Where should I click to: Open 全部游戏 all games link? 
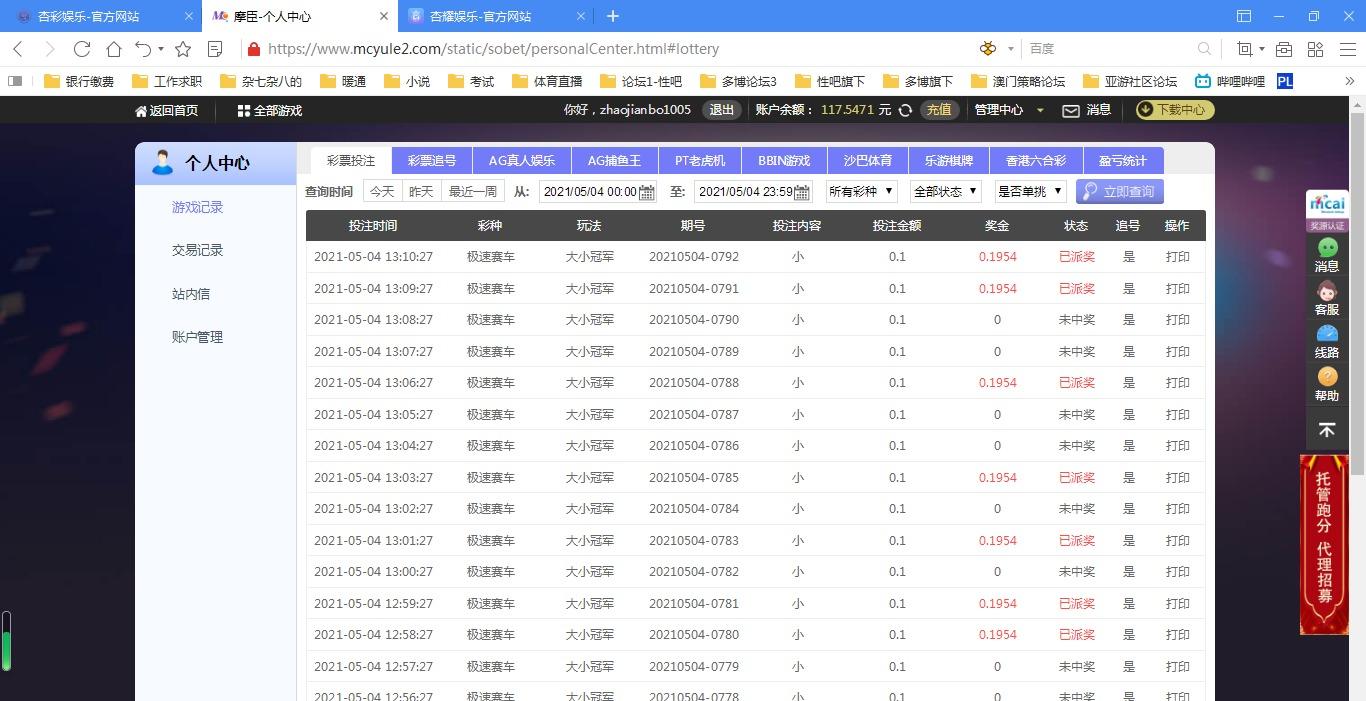(x=270, y=111)
